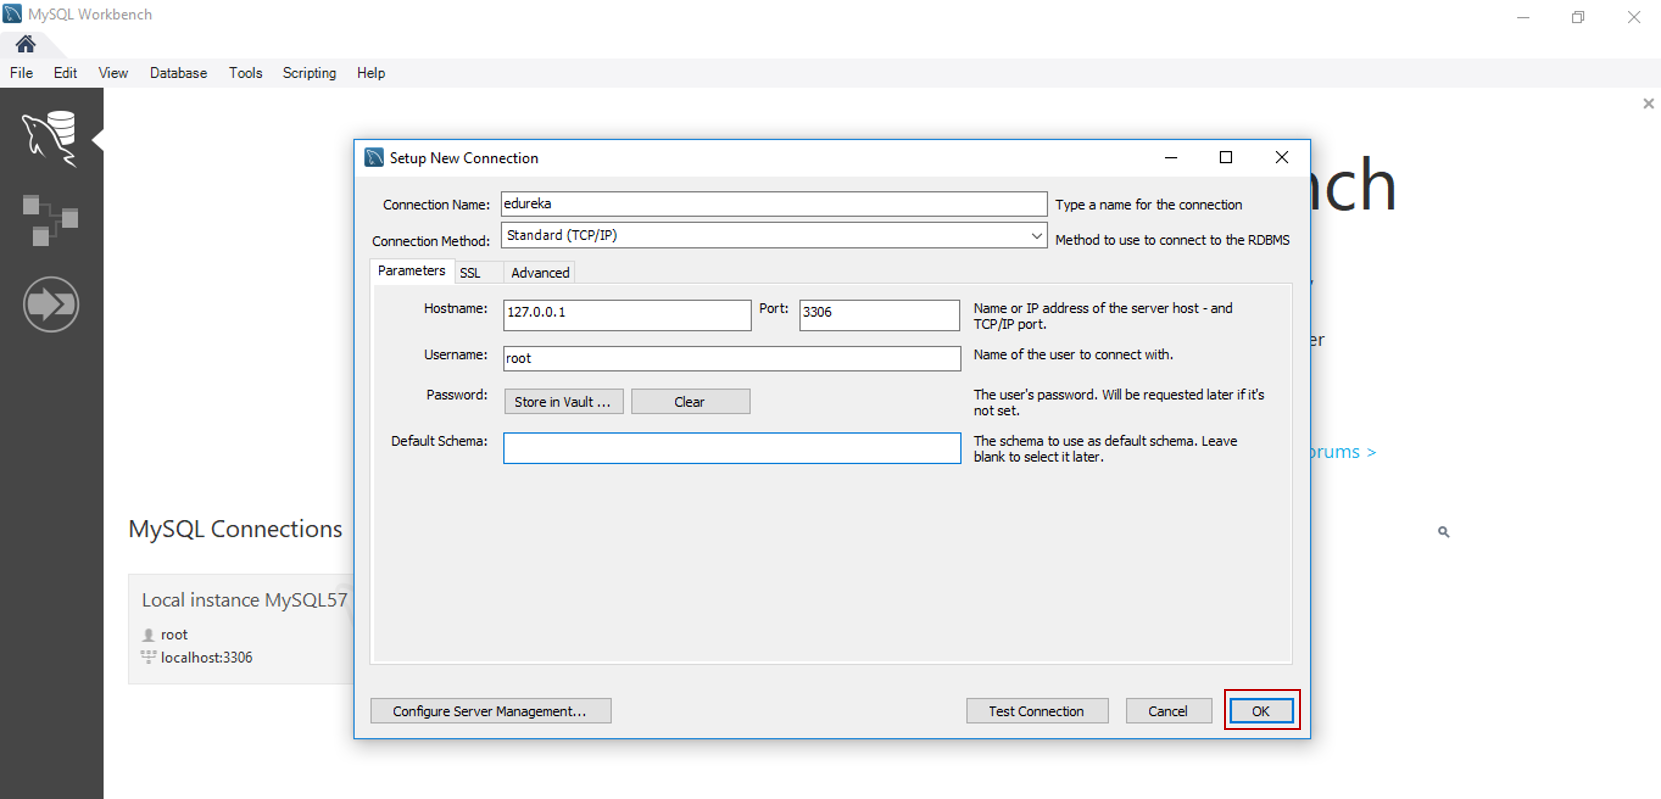Click the Connection Name field
This screenshot has height=799, width=1661.
774,204
